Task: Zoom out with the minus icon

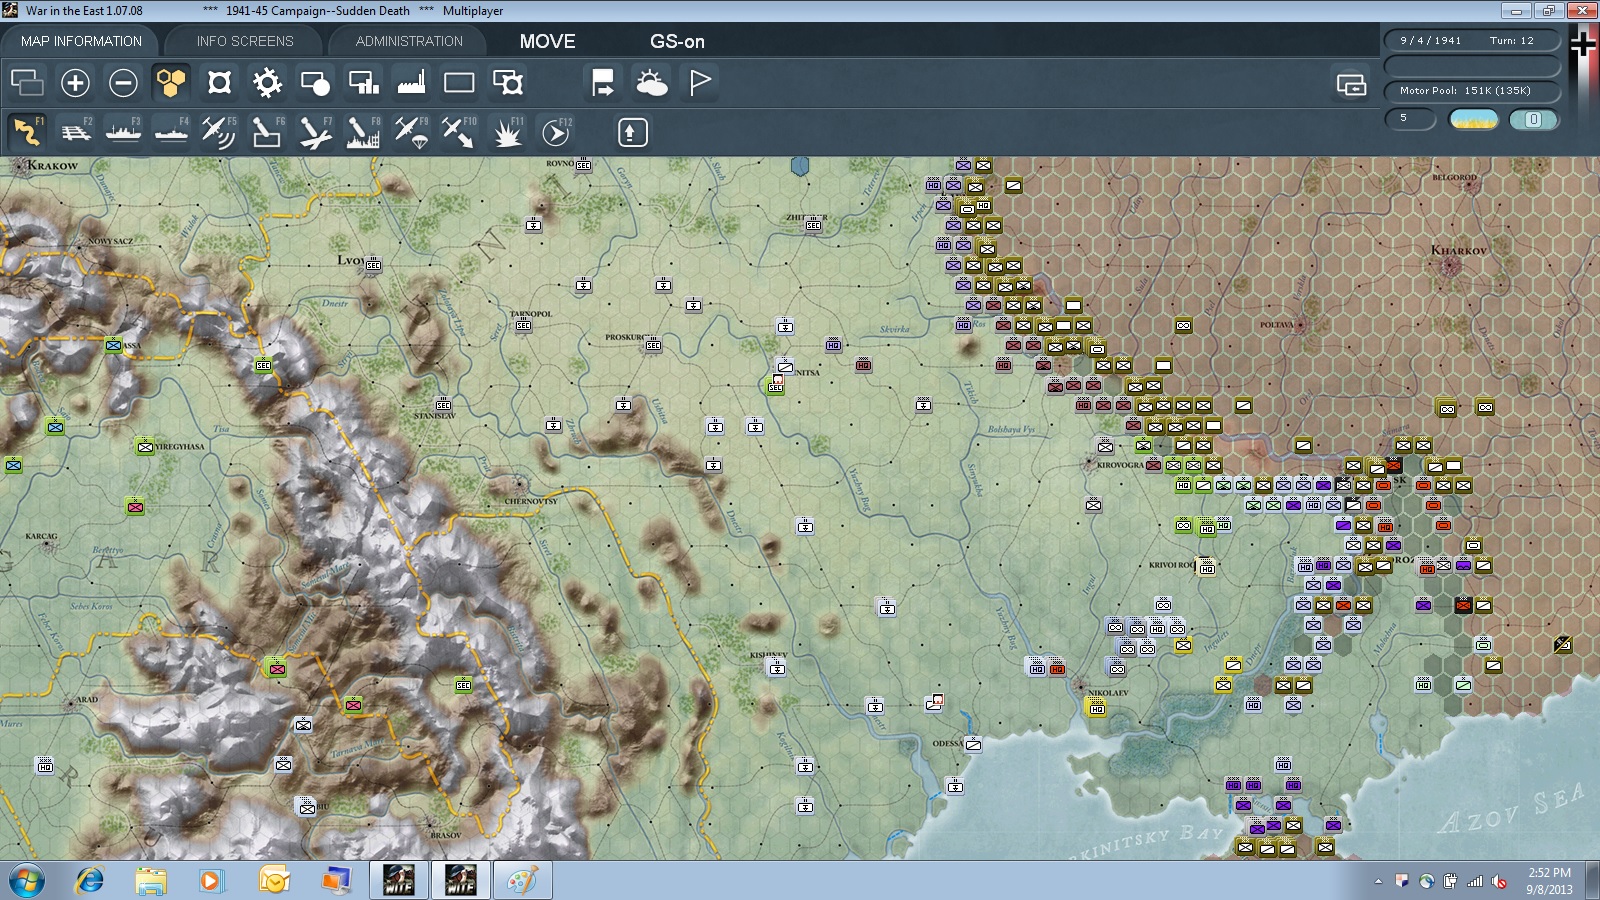Action: [x=123, y=82]
